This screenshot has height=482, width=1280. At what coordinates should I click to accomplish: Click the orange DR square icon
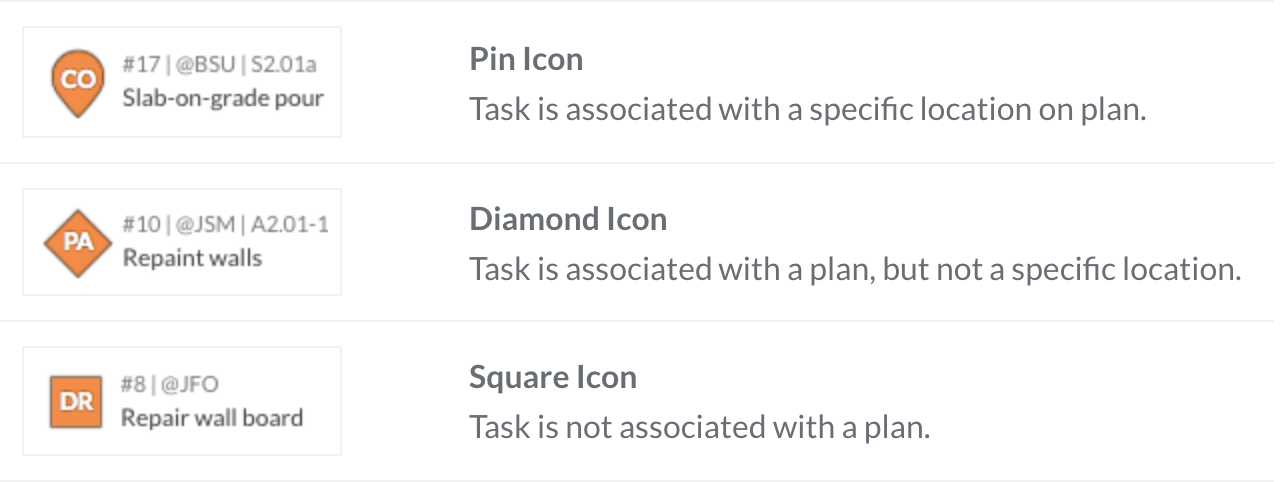76,401
